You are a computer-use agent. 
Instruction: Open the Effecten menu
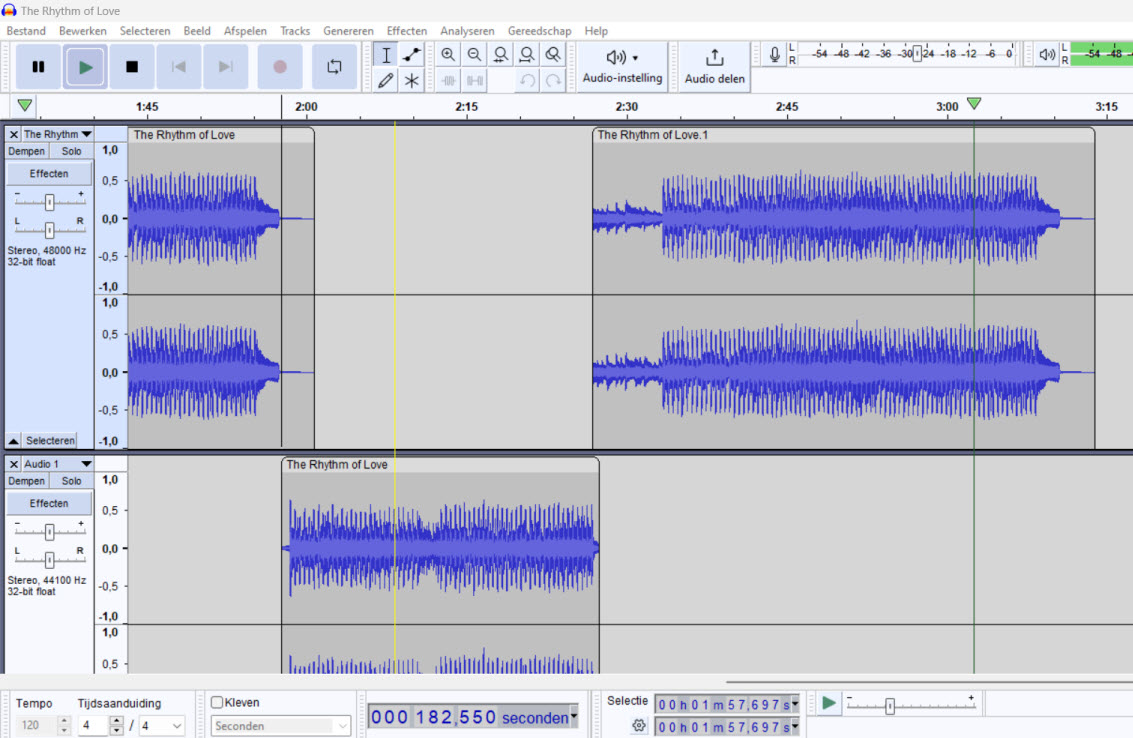406,31
